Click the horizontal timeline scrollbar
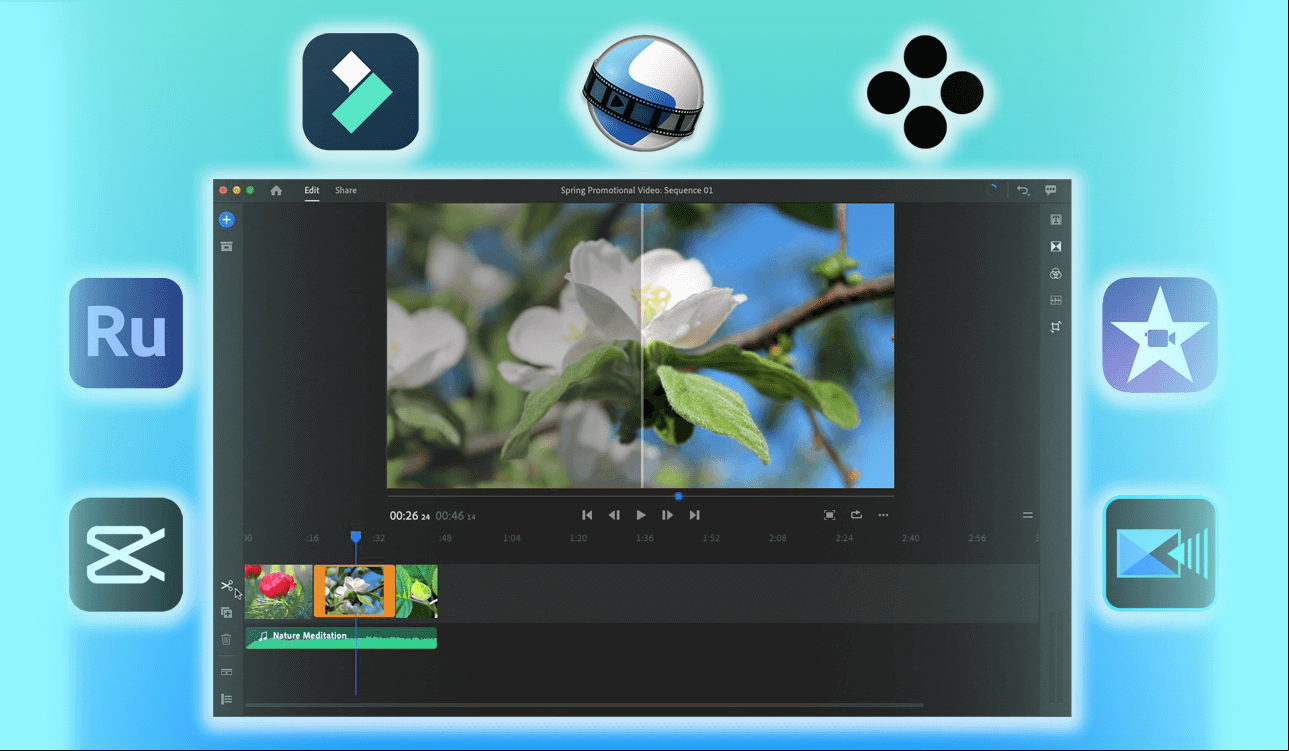The height and width of the screenshot is (751, 1289). [584, 705]
